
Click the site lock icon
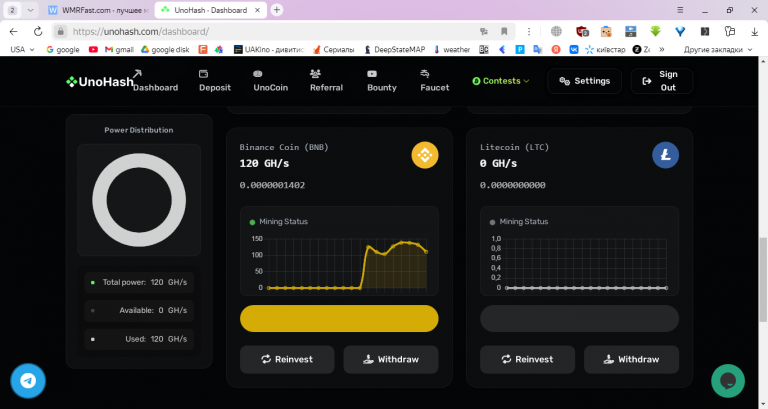coord(60,31)
